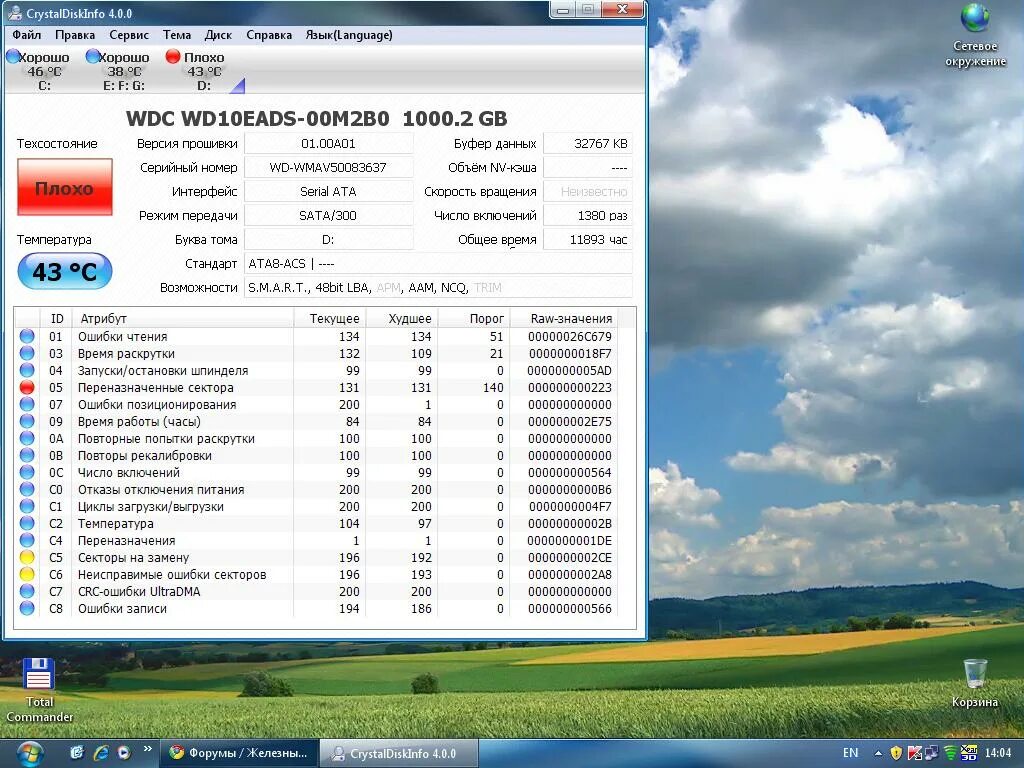The height and width of the screenshot is (768, 1024).
Task: Click the CrystalDiskInfo title bar icon
Action: click(x=14, y=13)
